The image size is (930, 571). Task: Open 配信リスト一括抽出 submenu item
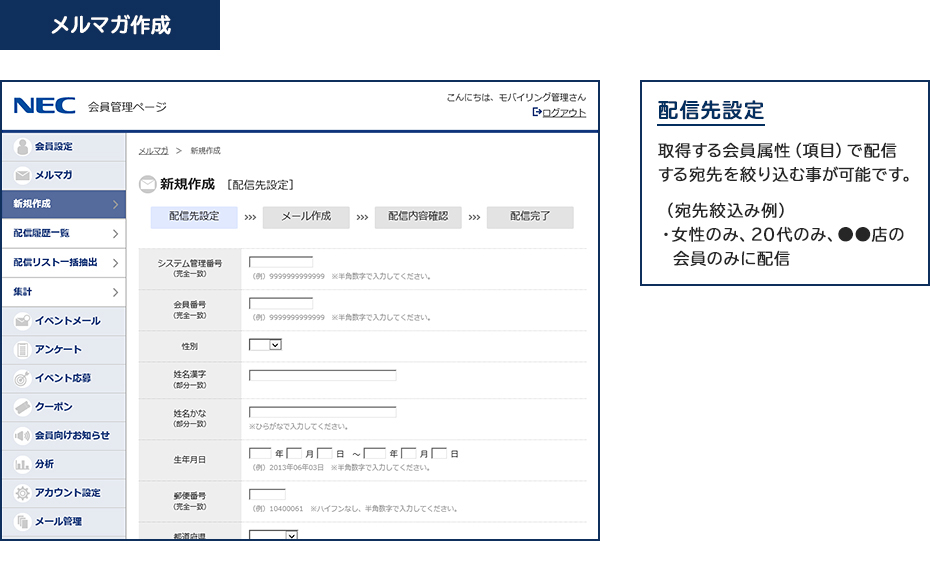[63, 262]
